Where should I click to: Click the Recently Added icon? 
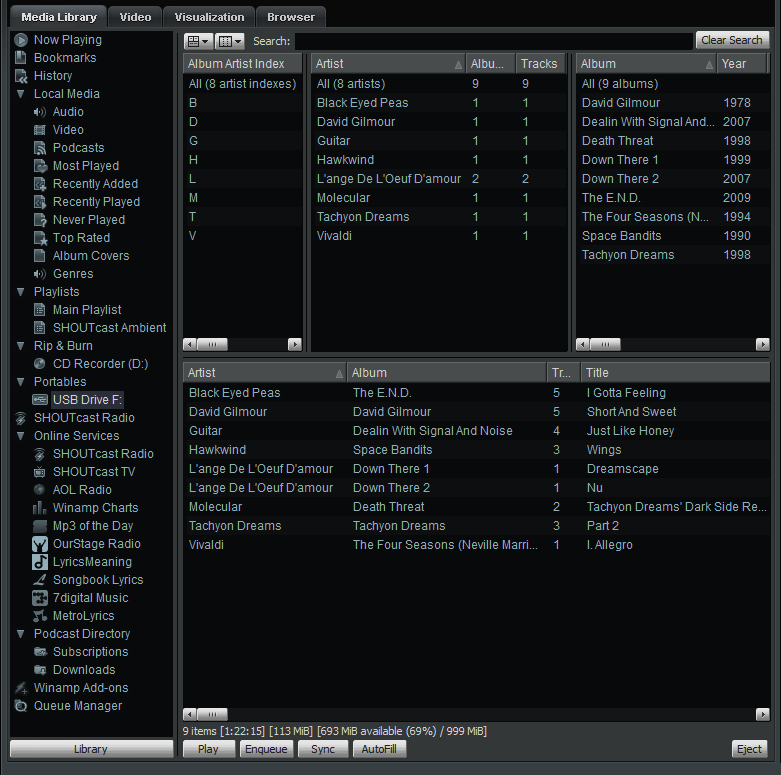pyautogui.click(x=40, y=184)
